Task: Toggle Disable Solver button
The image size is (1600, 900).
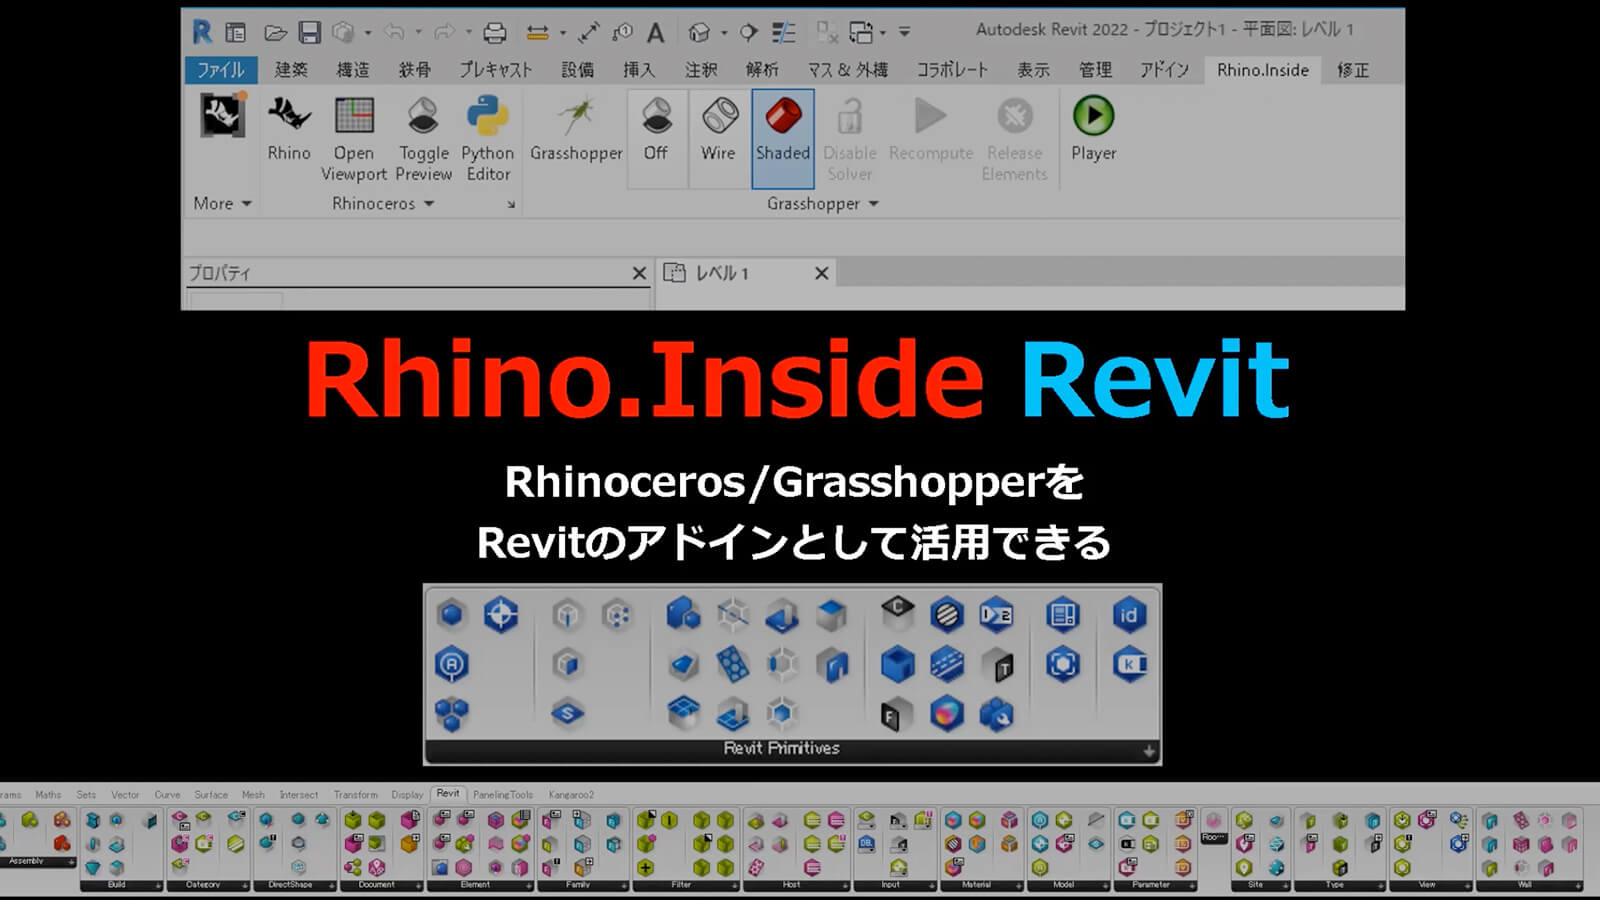Action: pyautogui.click(x=849, y=139)
